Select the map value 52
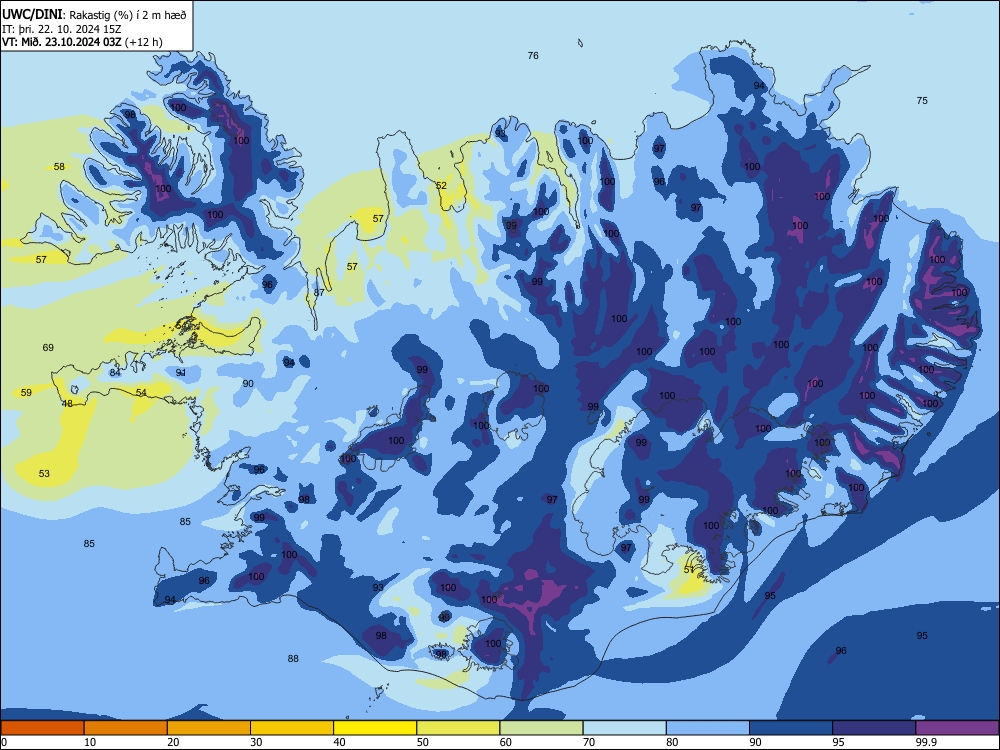The width and height of the screenshot is (1000, 750). pos(441,186)
